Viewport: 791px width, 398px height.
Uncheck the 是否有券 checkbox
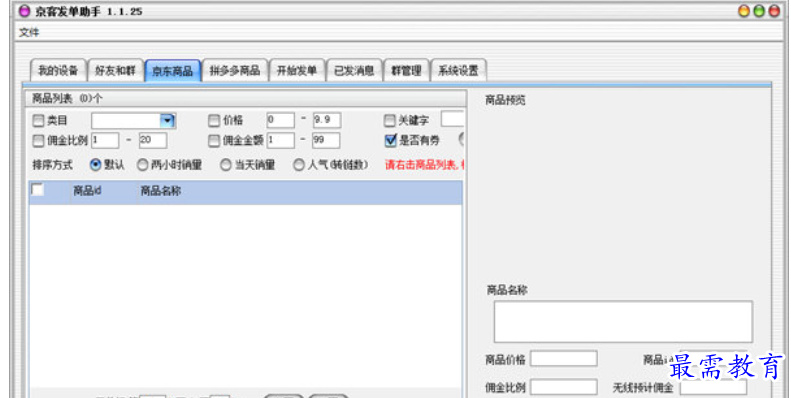tap(390, 140)
